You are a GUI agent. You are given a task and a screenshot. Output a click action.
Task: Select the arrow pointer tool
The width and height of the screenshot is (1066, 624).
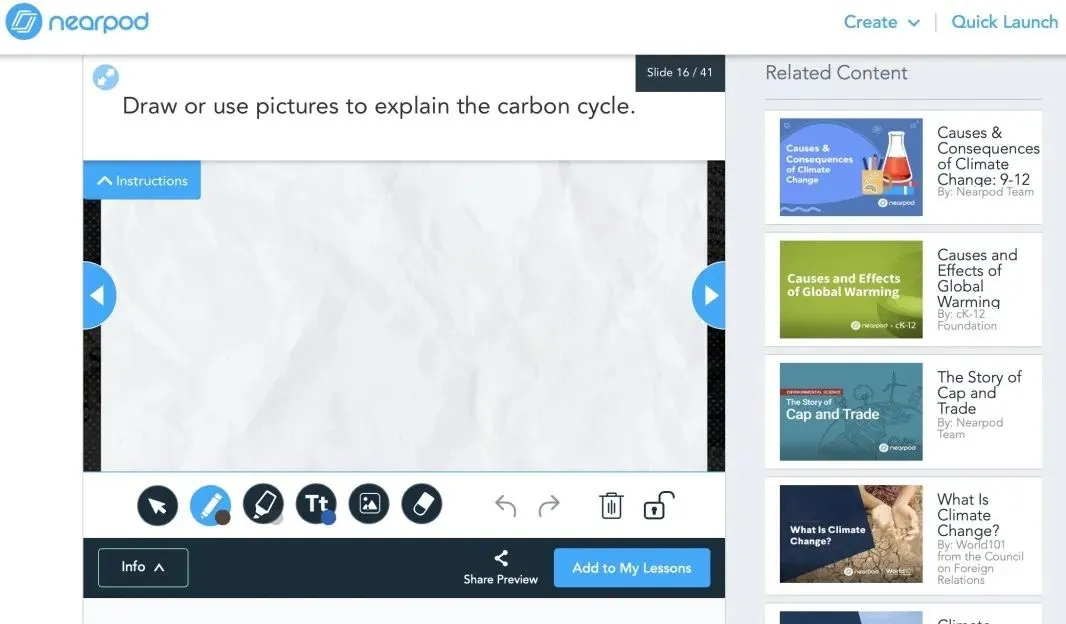[x=158, y=505]
